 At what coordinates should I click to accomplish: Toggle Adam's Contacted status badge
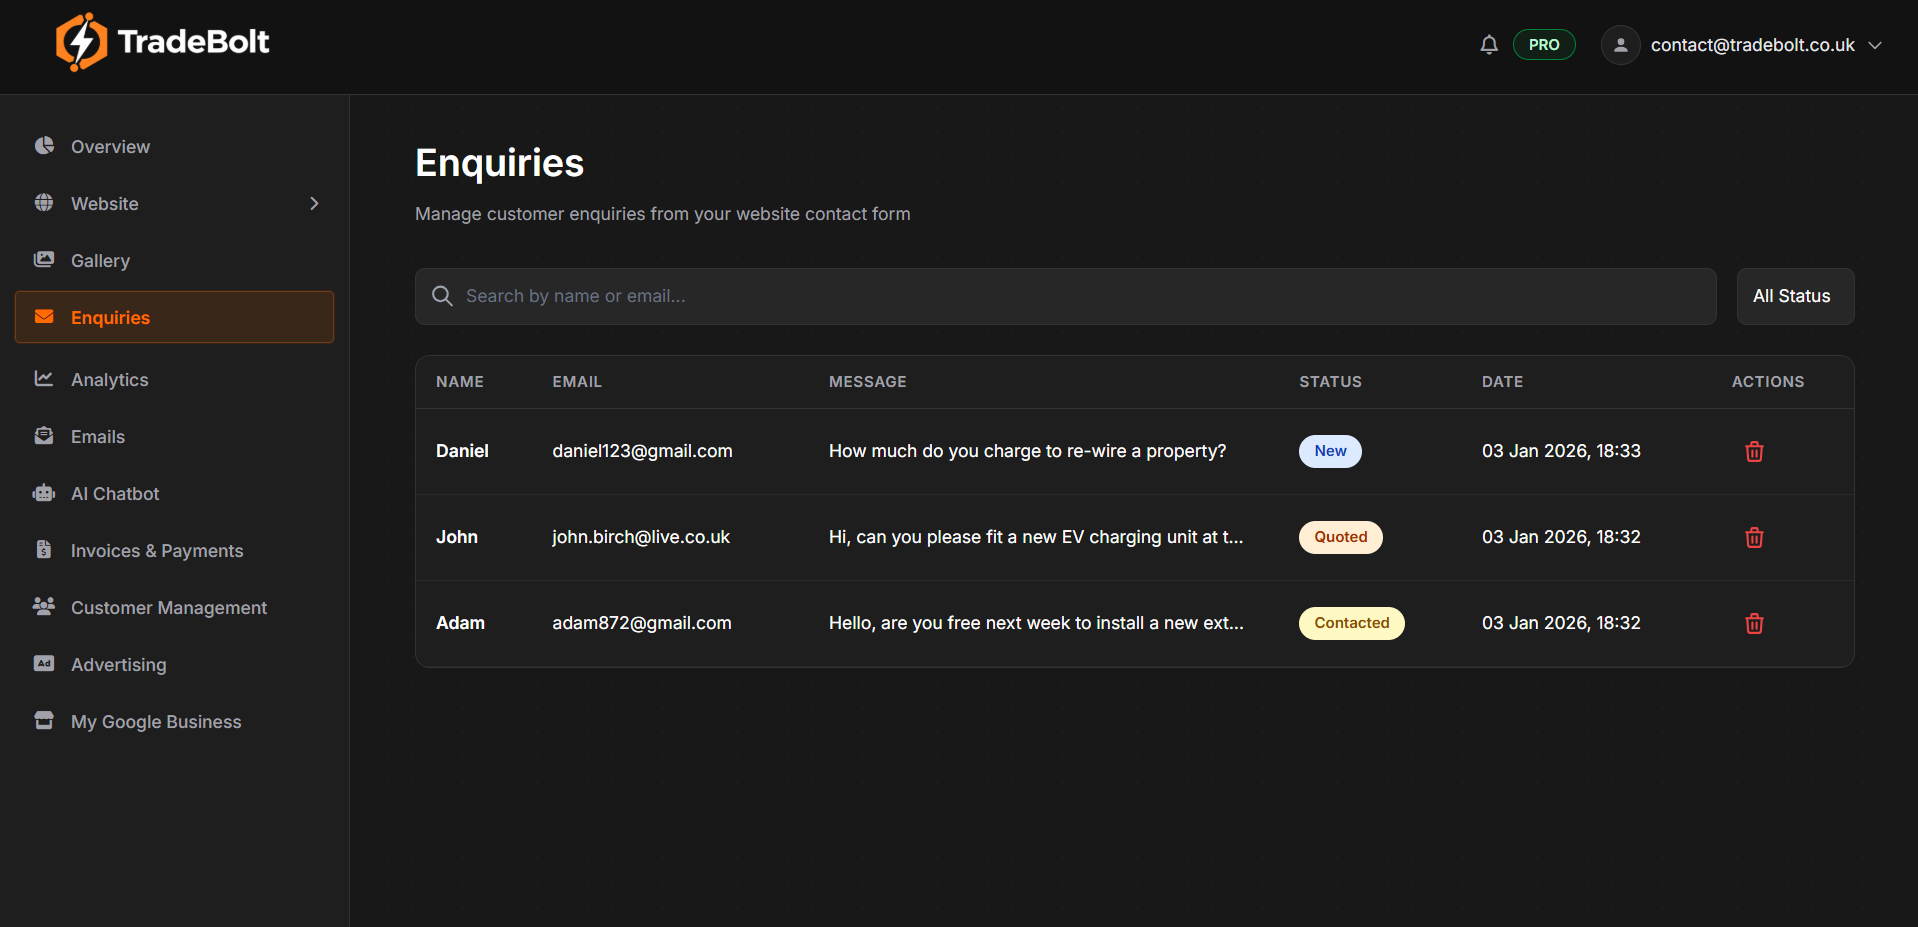[x=1351, y=622]
